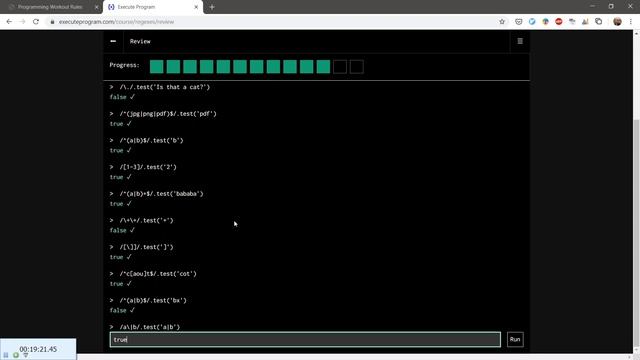Click the Progress: label
The image size is (640, 360).
[x=124, y=65]
